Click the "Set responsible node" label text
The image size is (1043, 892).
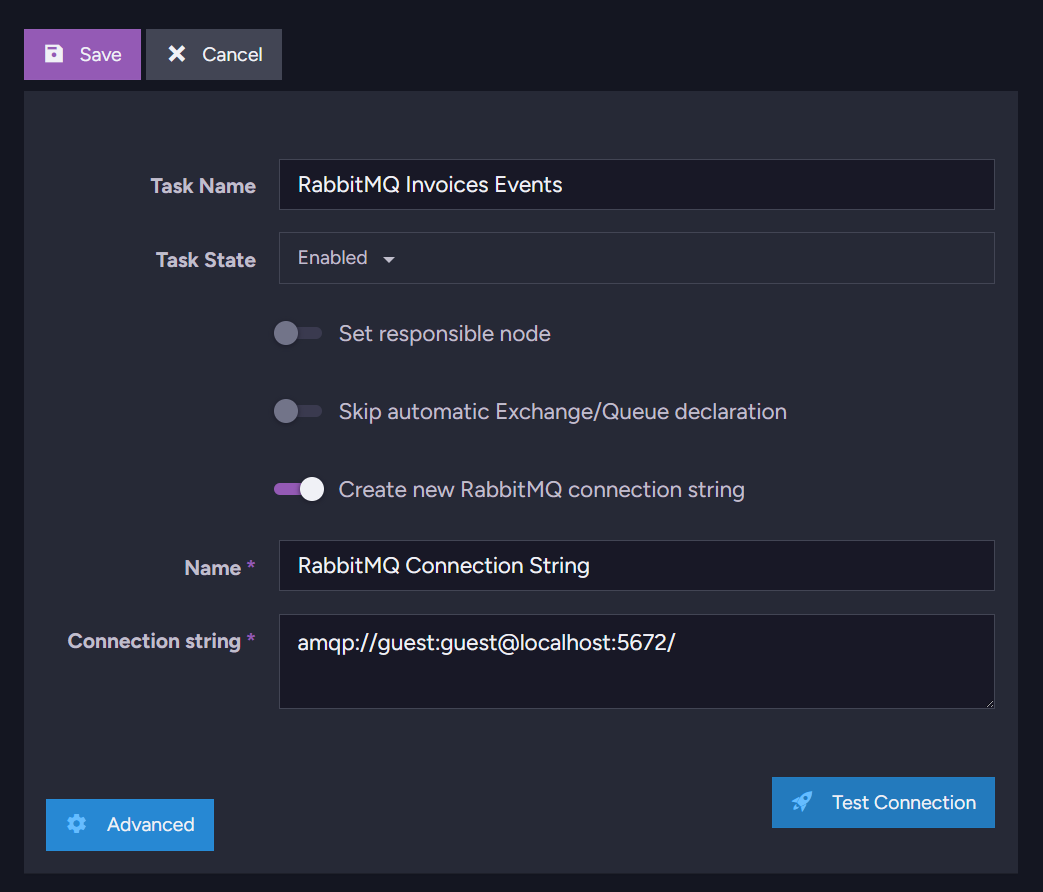pyautogui.click(x=444, y=333)
